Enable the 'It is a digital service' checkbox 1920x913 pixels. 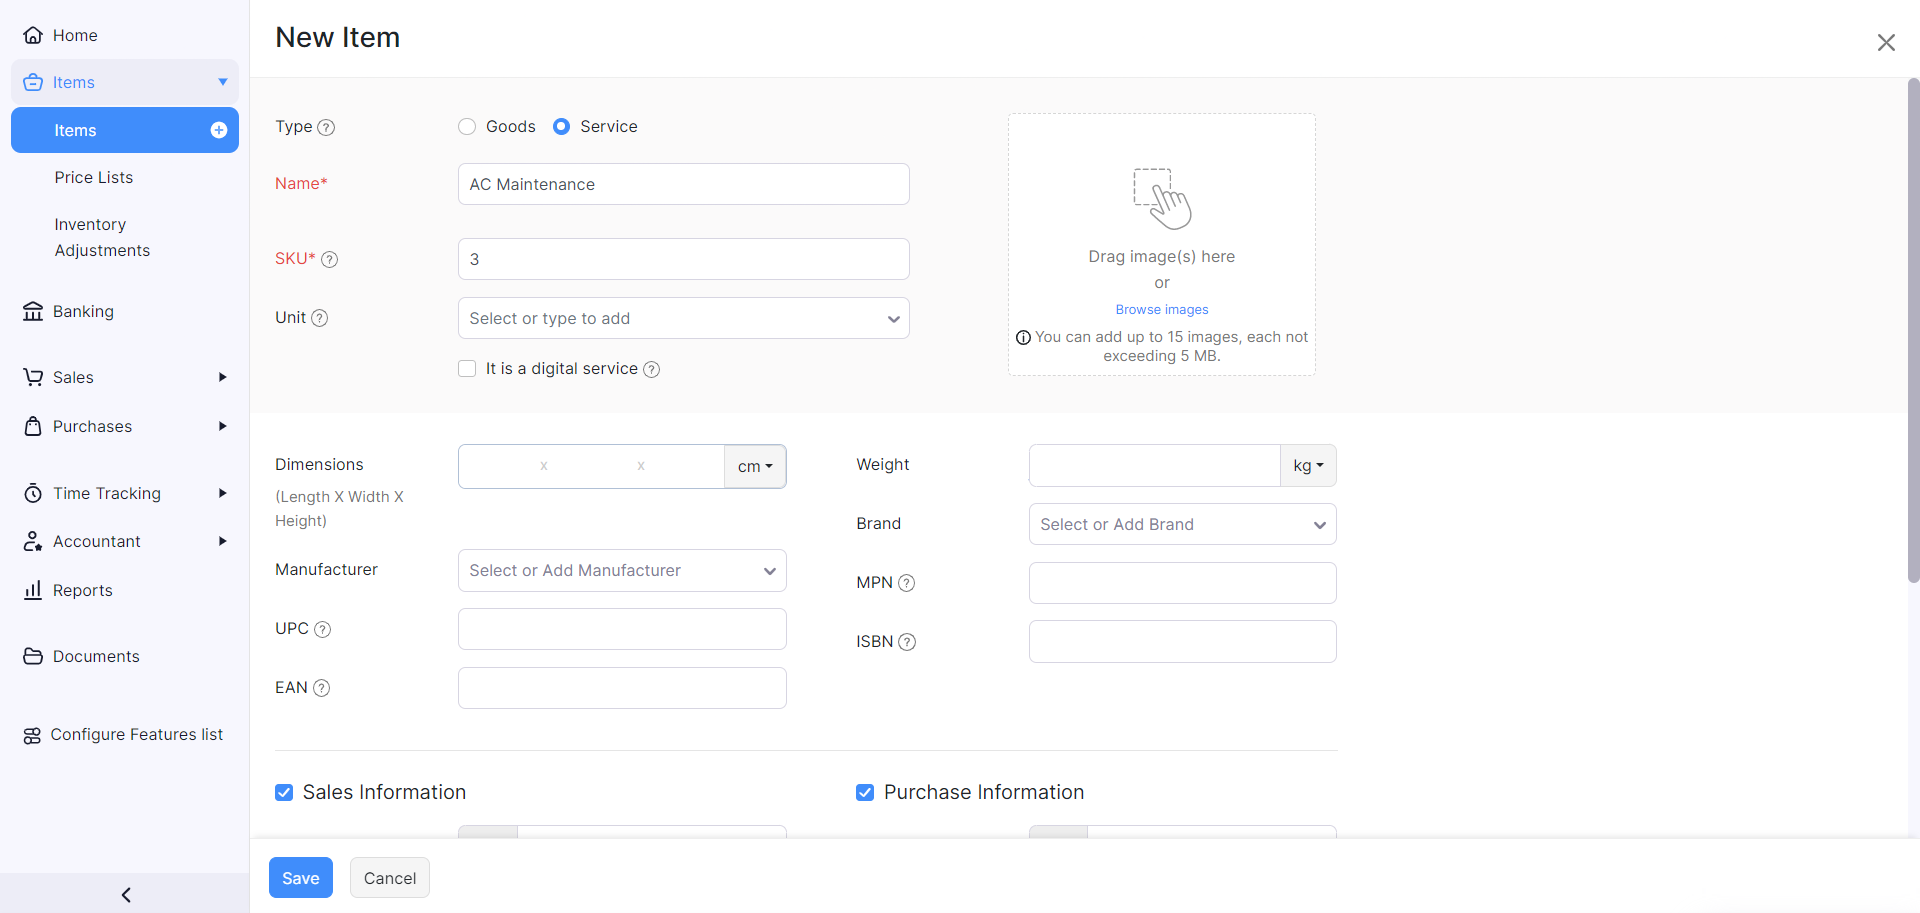(467, 368)
